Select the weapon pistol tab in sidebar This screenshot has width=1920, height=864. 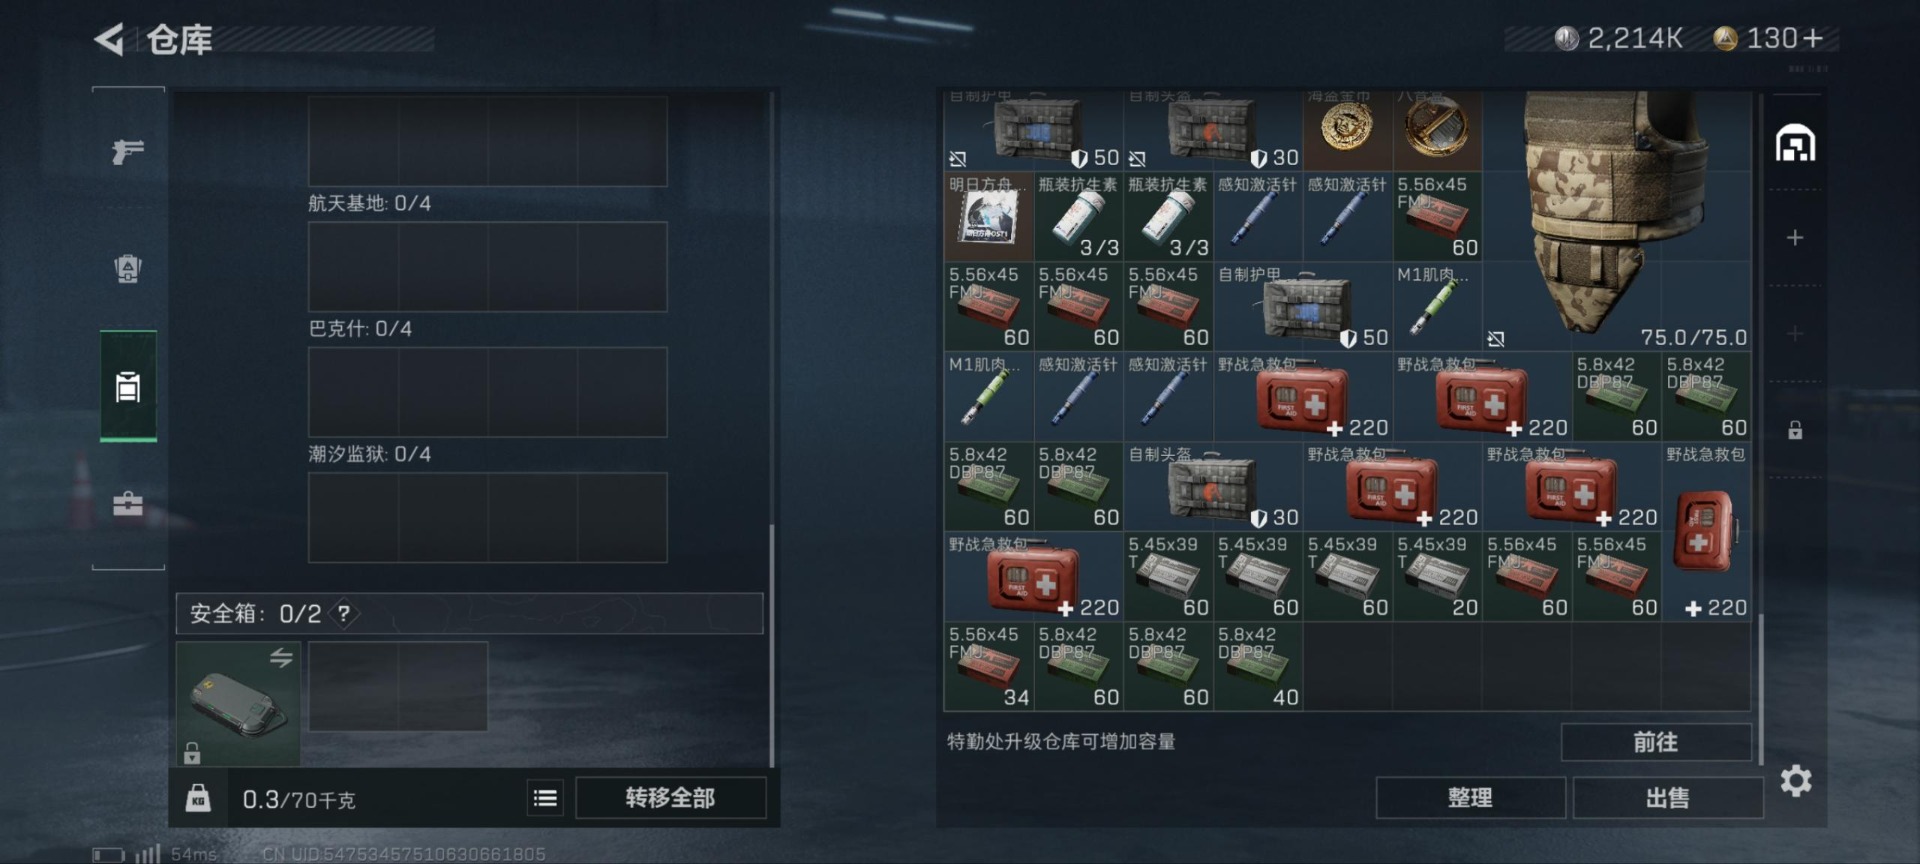pyautogui.click(x=128, y=151)
